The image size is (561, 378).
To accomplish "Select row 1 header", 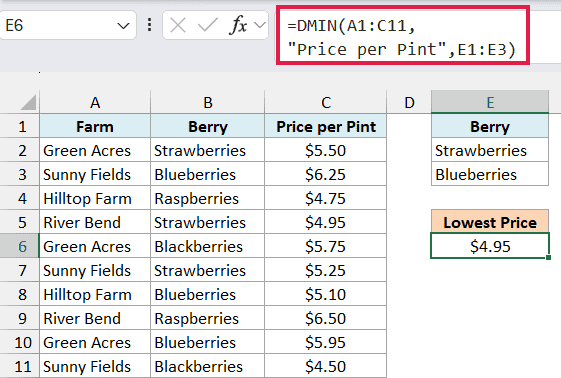I will tap(20, 126).
